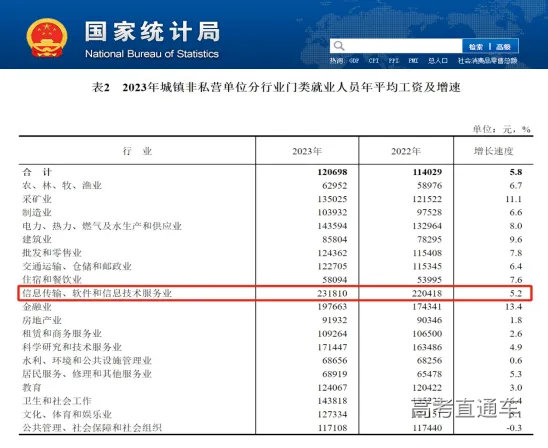The height and width of the screenshot is (448, 548).
Task: Click the 批发和零售业 row label
Action: [x=52, y=253]
